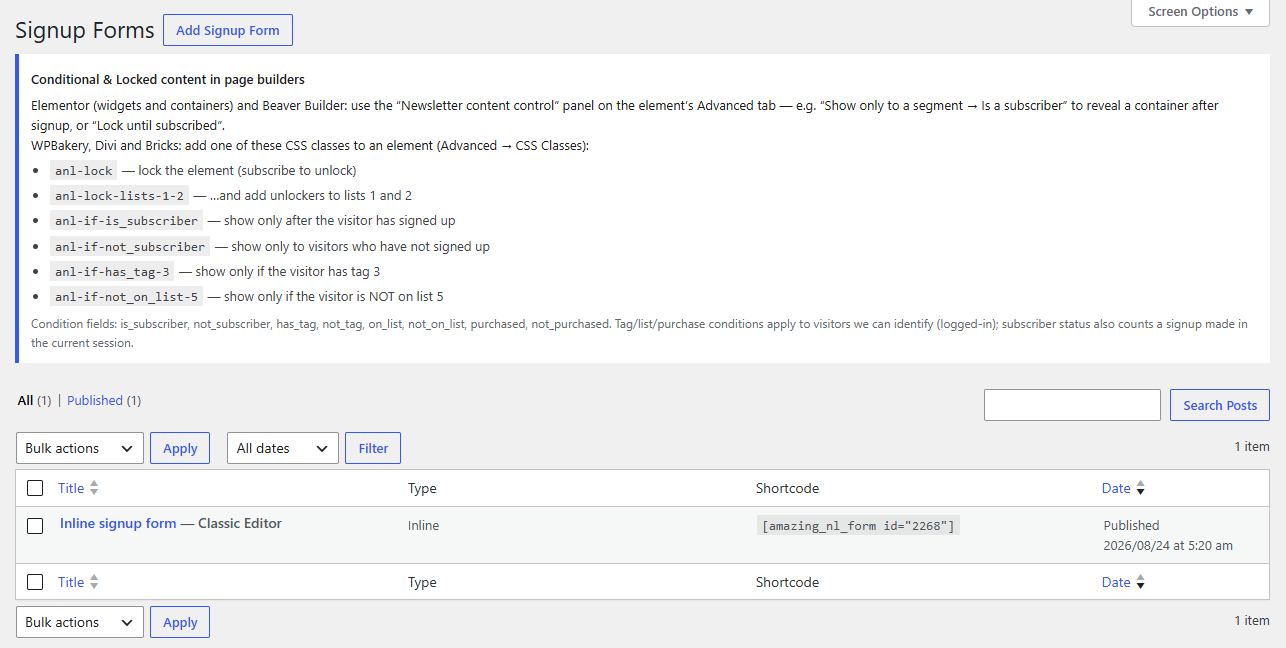Click sort arrow beside footer Date
The width and height of the screenshot is (1286, 648).
pos(1140,582)
